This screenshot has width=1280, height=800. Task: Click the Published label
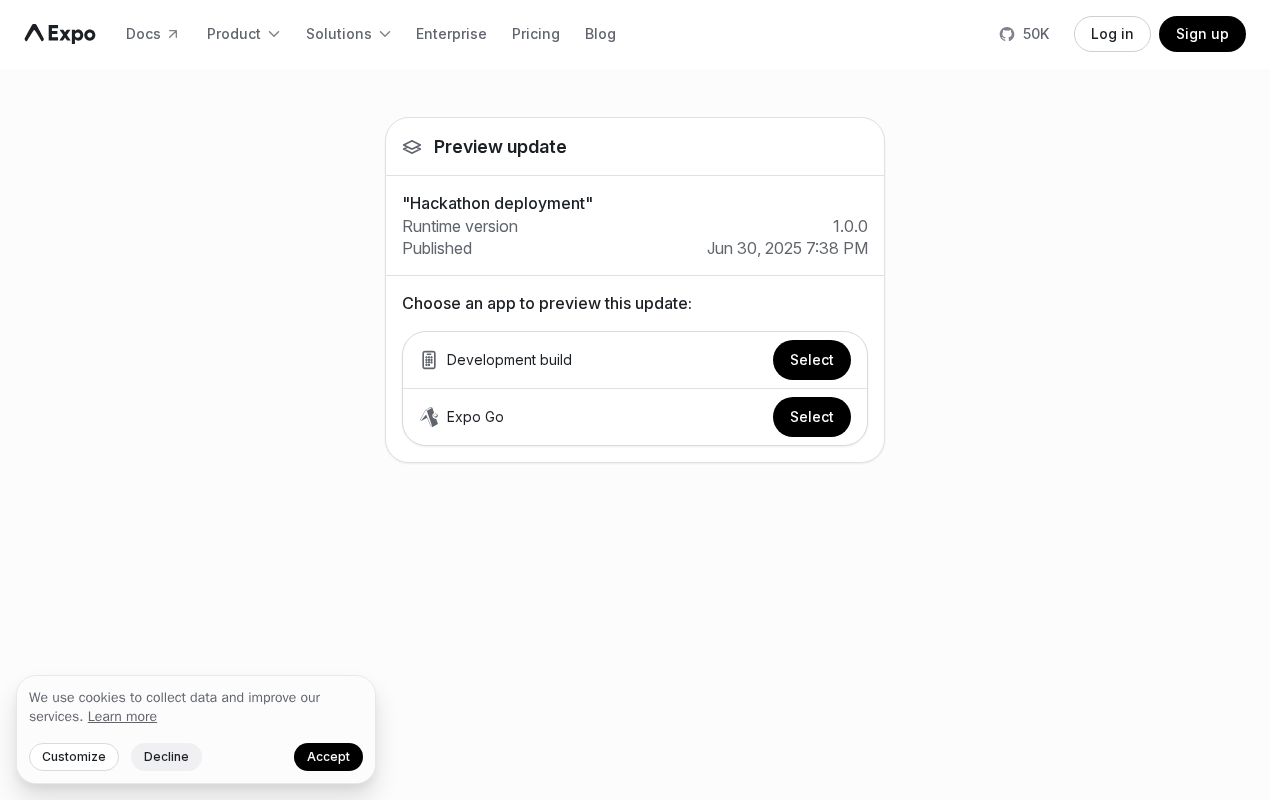[437, 248]
